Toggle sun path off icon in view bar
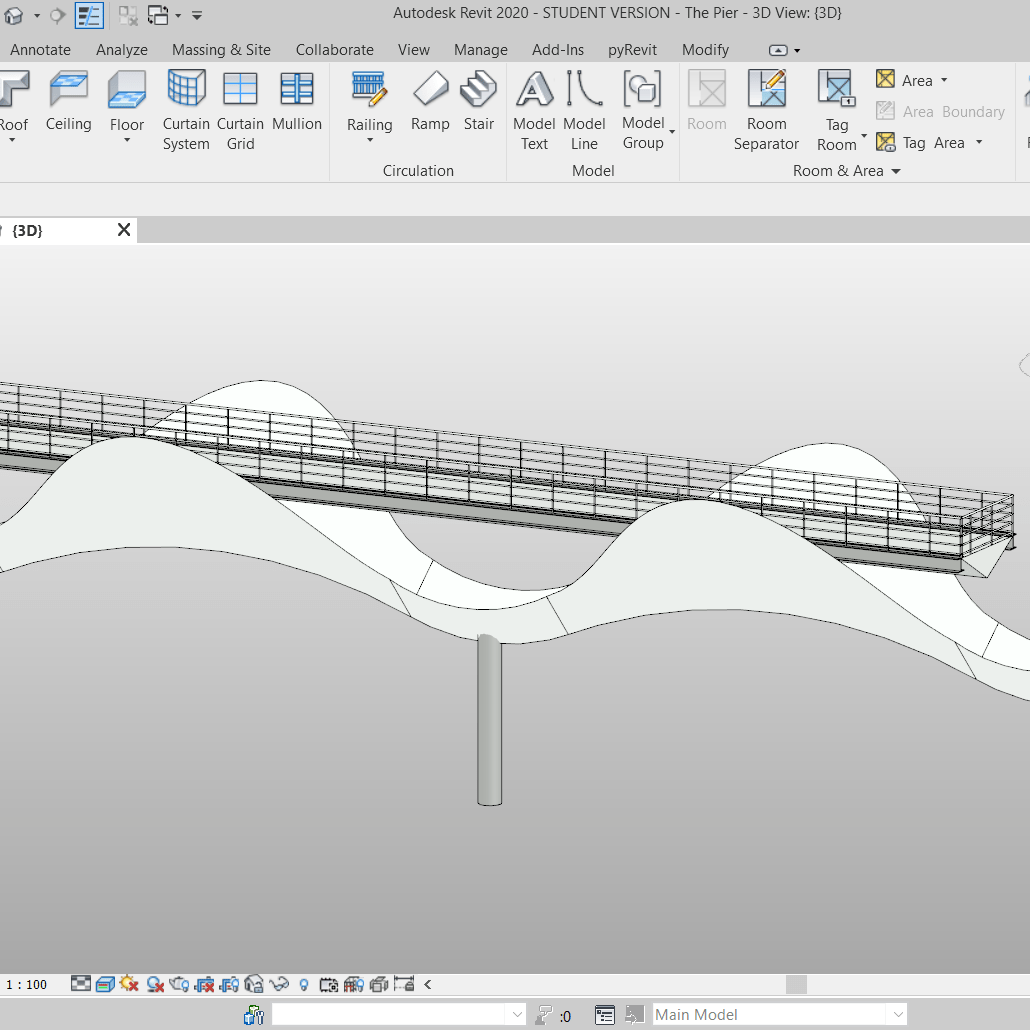The width and height of the screenshot is (1030, 1030). (x=129, y=984)
